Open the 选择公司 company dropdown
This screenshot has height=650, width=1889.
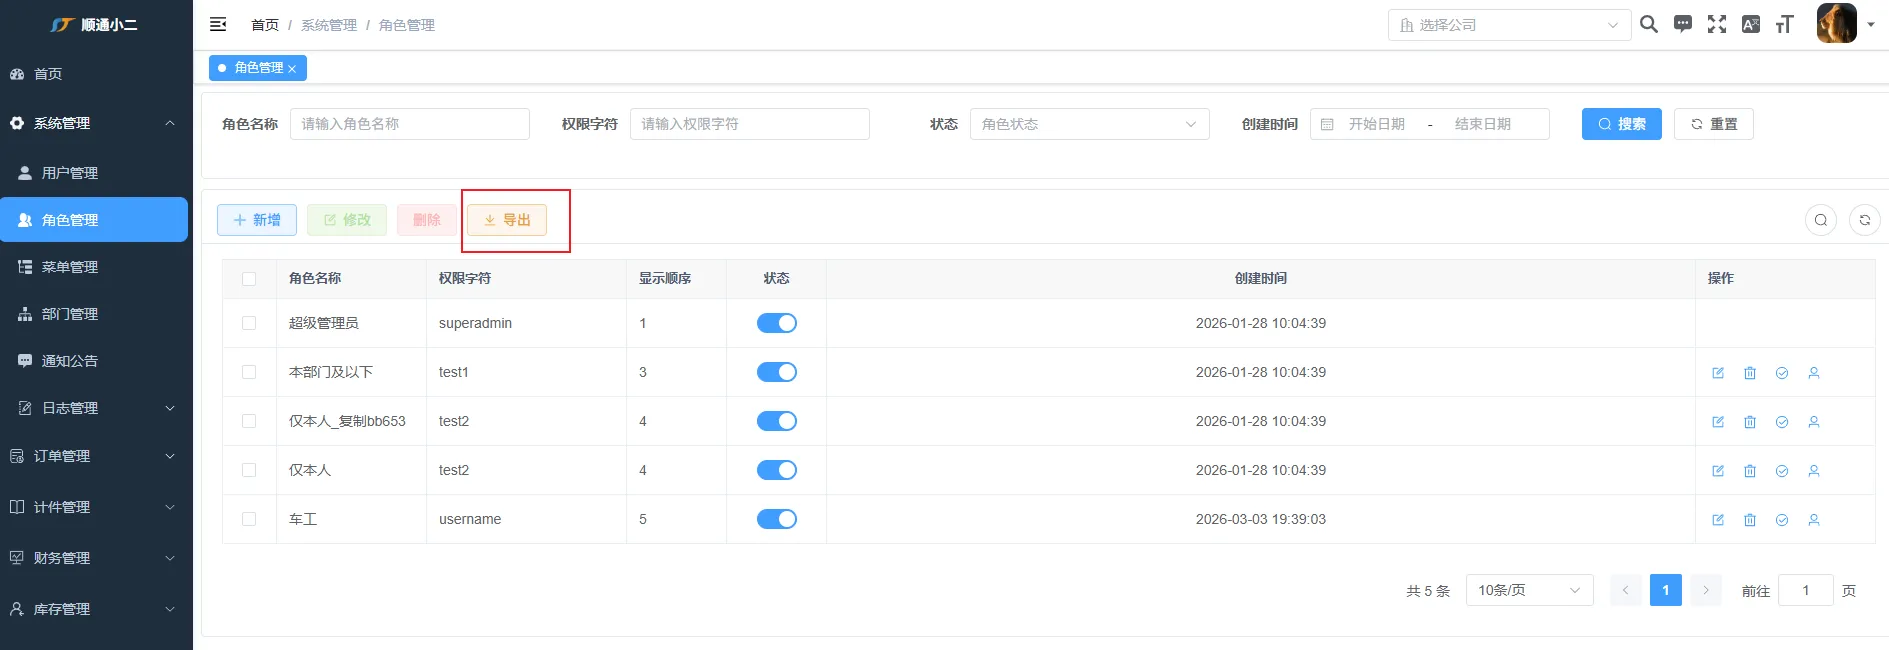pyautogui.click(x=1508, y=25)
